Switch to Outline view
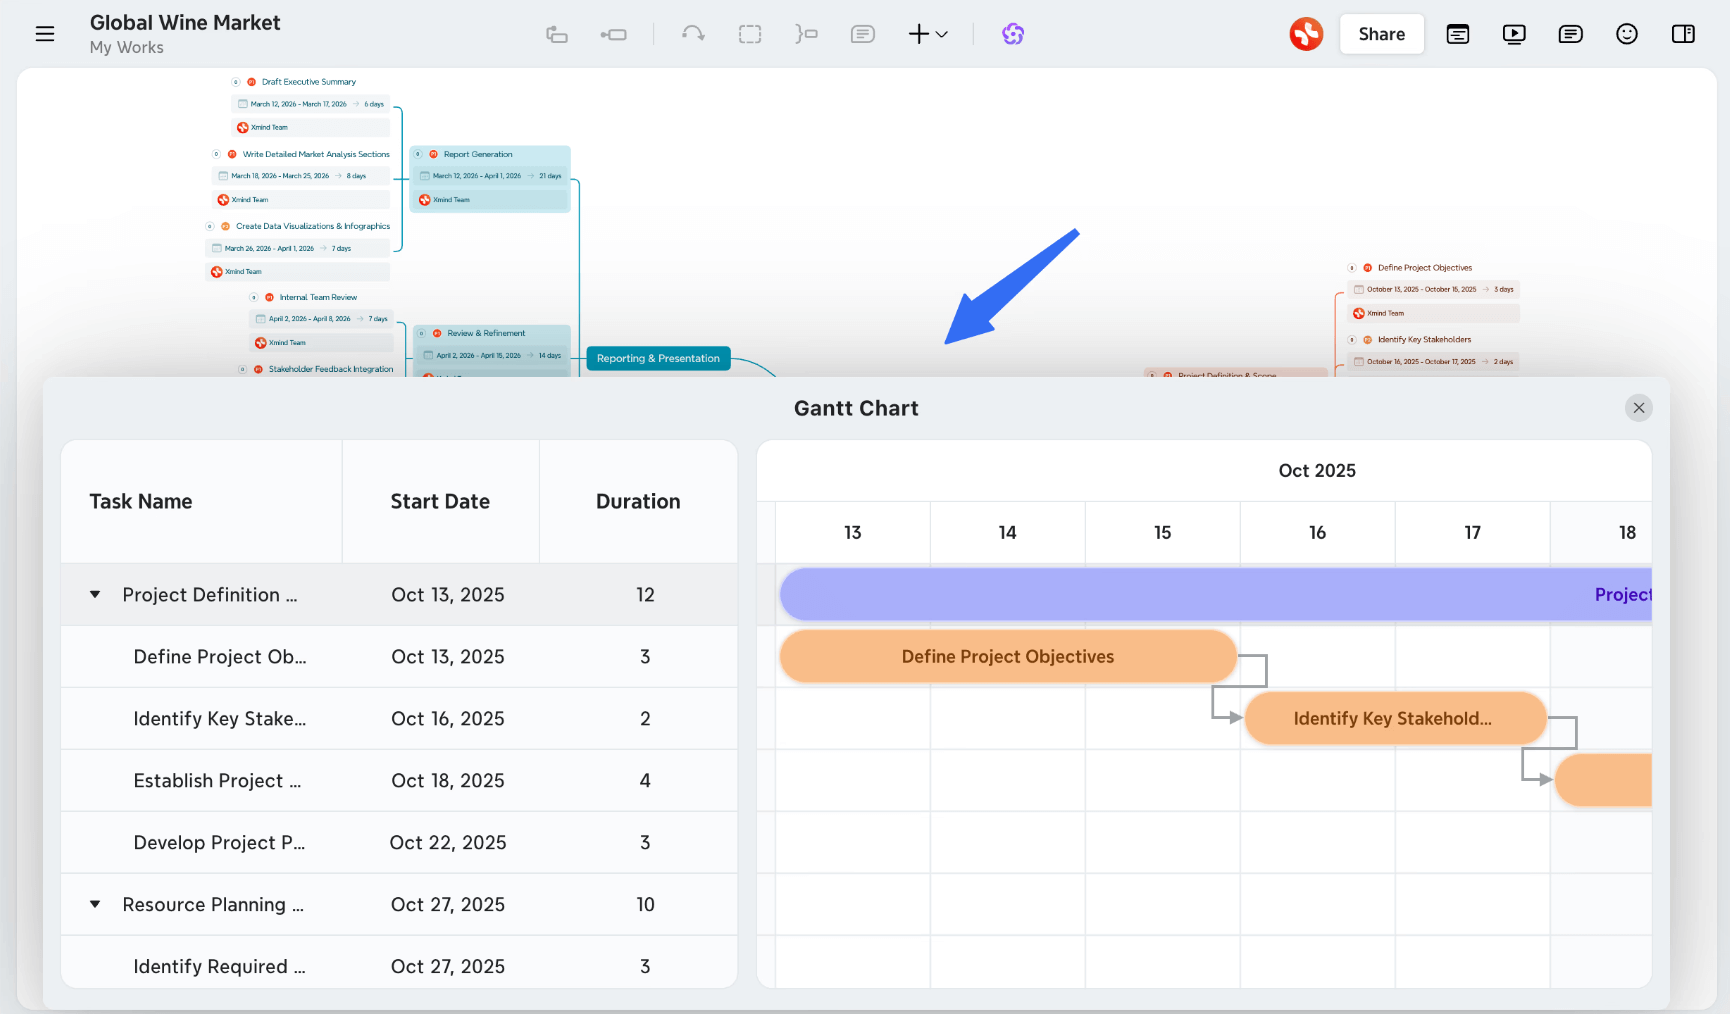 [x=1457, y=33]
